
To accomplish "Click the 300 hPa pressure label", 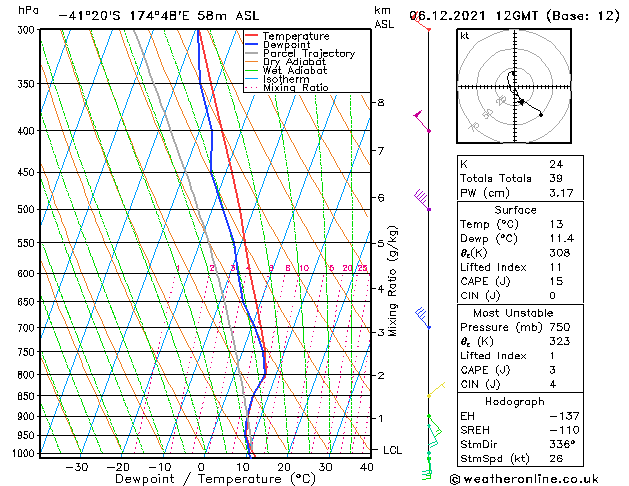I will [x=28, y=30].
